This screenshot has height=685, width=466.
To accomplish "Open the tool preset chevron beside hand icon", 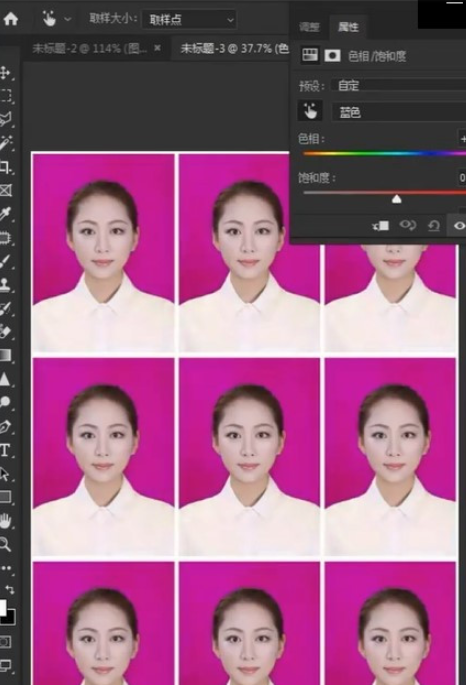I will click(68, 19).
